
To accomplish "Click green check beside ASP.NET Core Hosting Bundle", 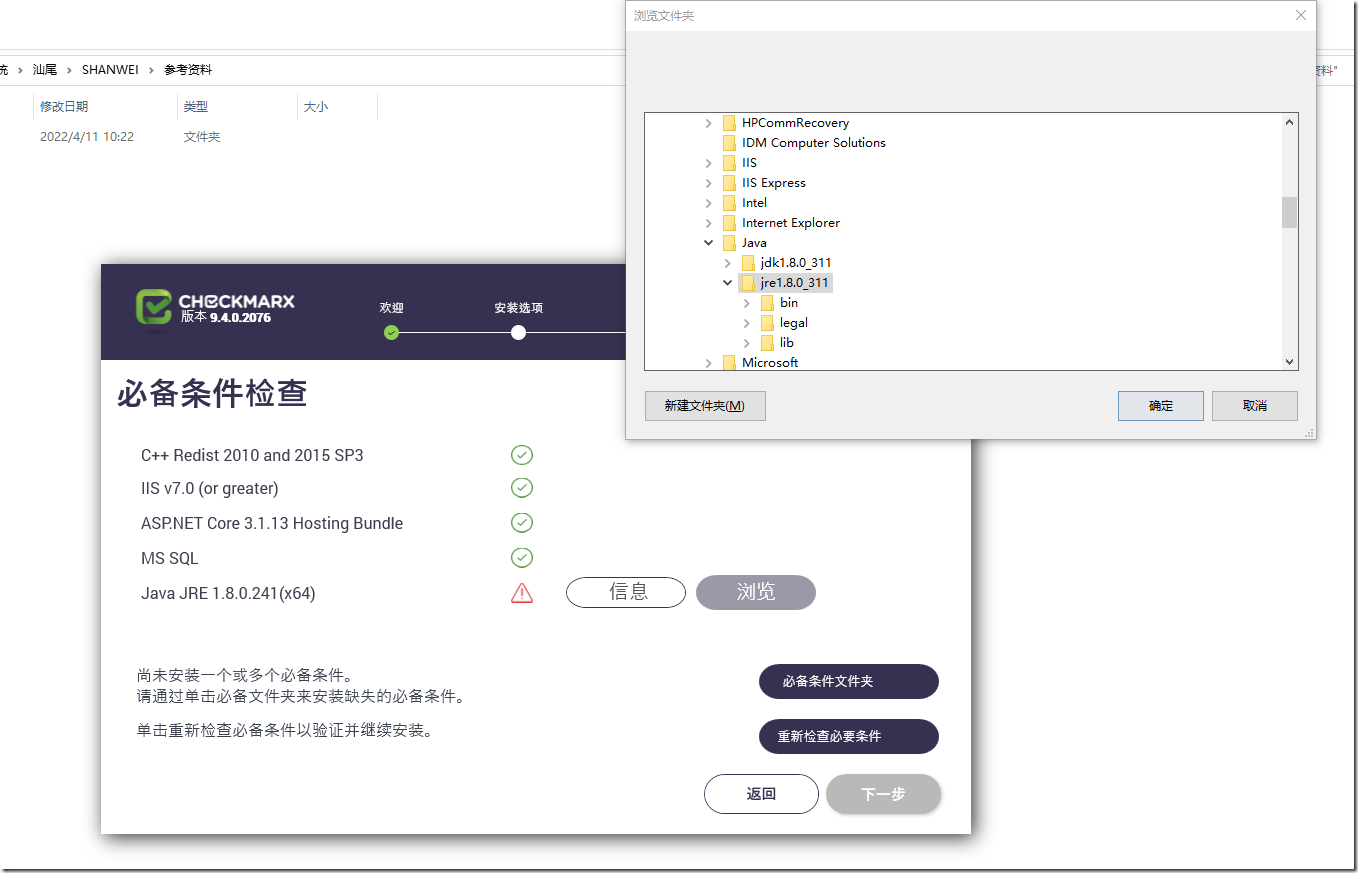I will (522, 523).
